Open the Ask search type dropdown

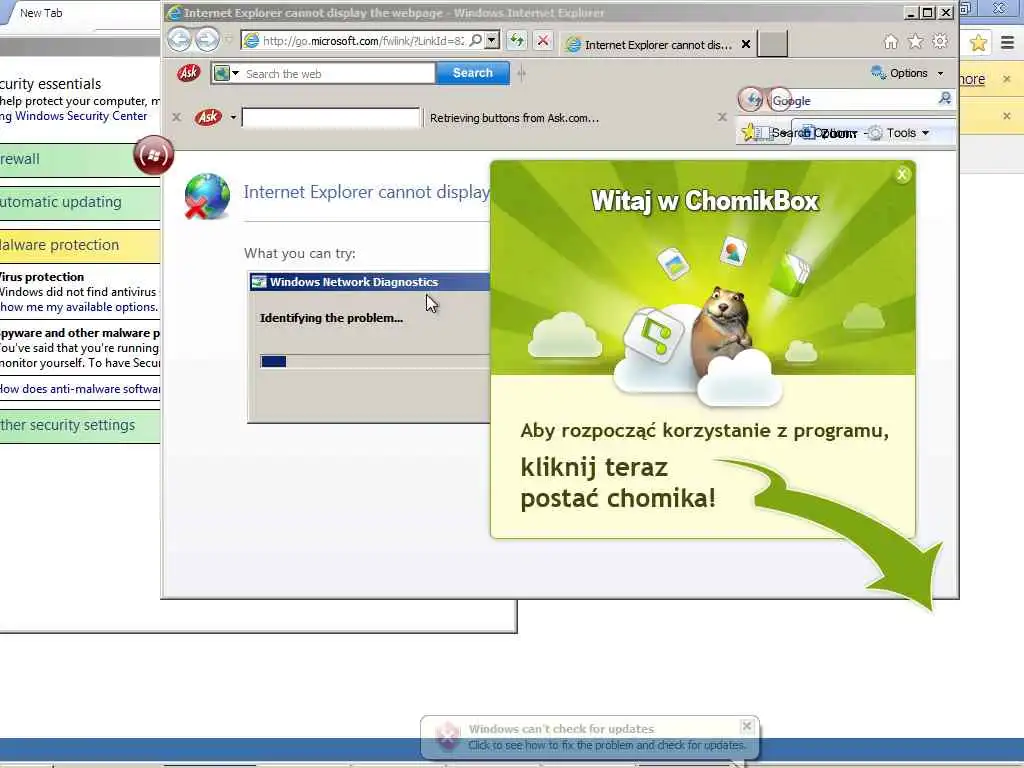pyautogui.click(x=227, y=73)
